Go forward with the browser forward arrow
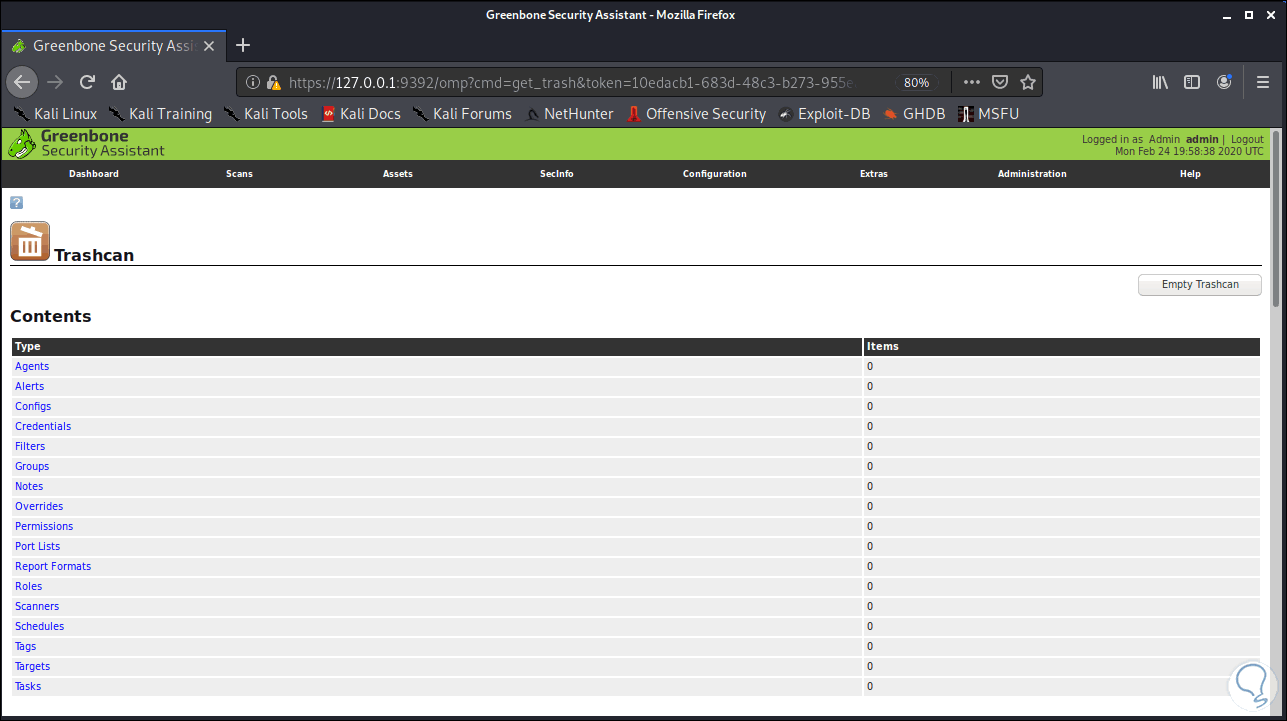 [55, 82]
